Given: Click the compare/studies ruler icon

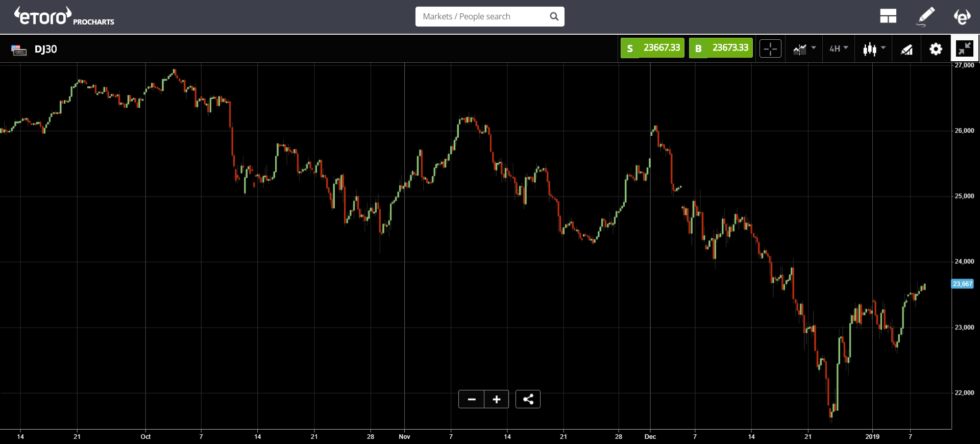Looking at the screenshot, I should [x=906, y=49].
